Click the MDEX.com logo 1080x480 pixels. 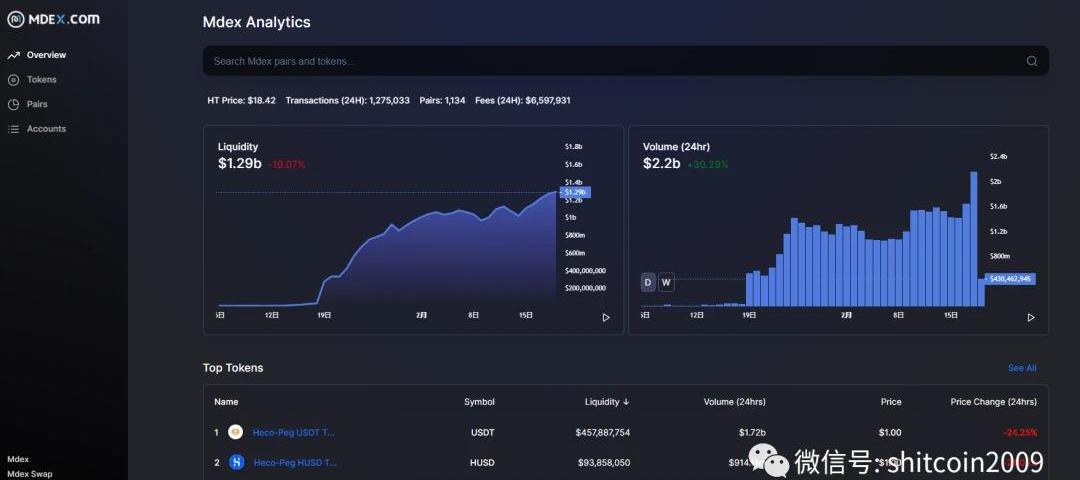coord(53,19)
